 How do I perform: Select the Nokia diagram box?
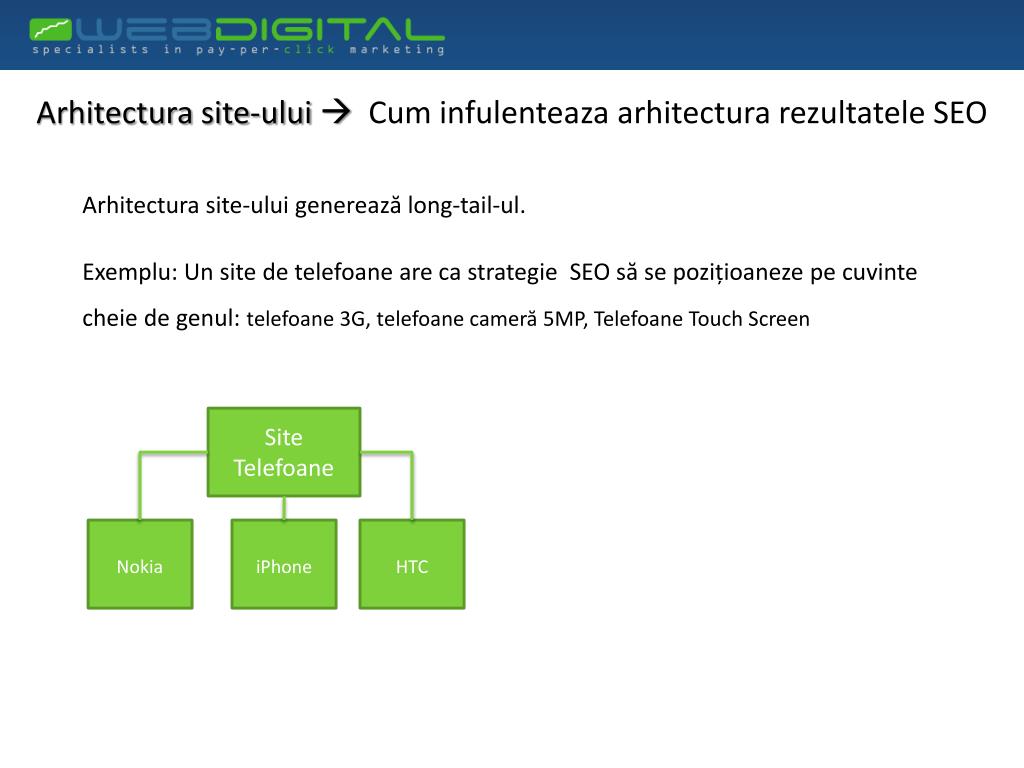coord(140,564)
